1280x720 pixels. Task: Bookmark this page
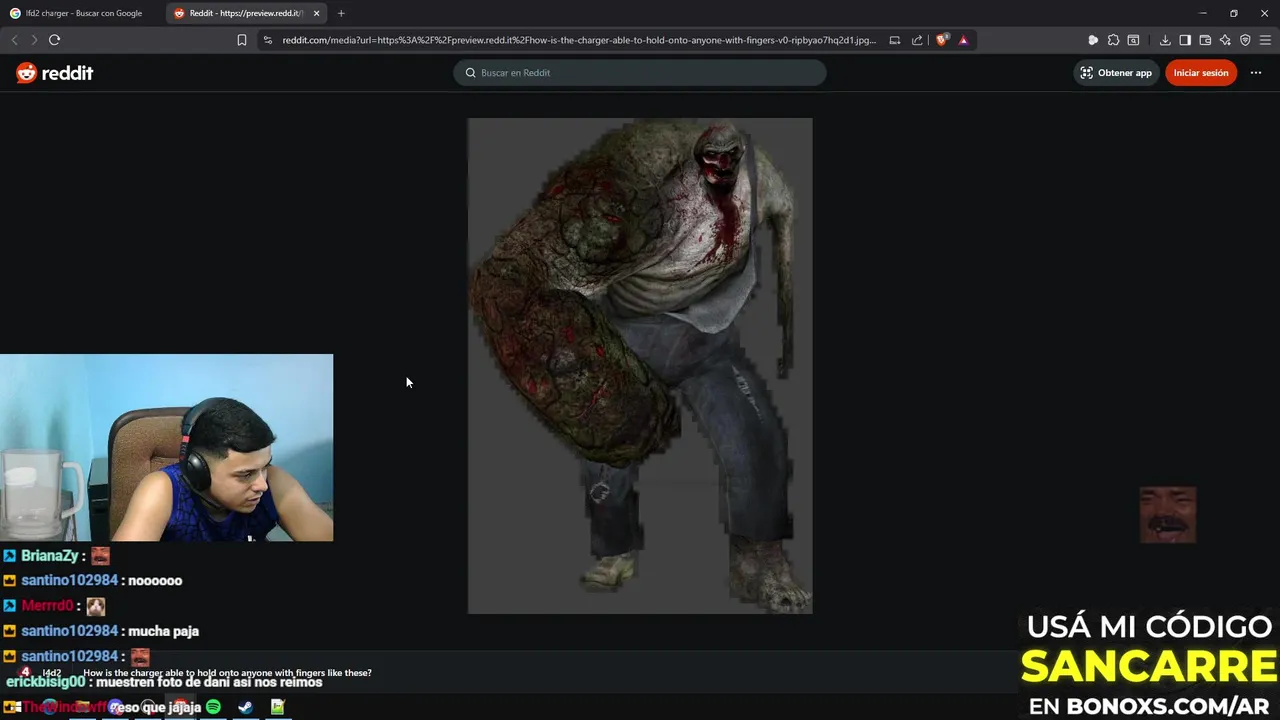(242, 40)
